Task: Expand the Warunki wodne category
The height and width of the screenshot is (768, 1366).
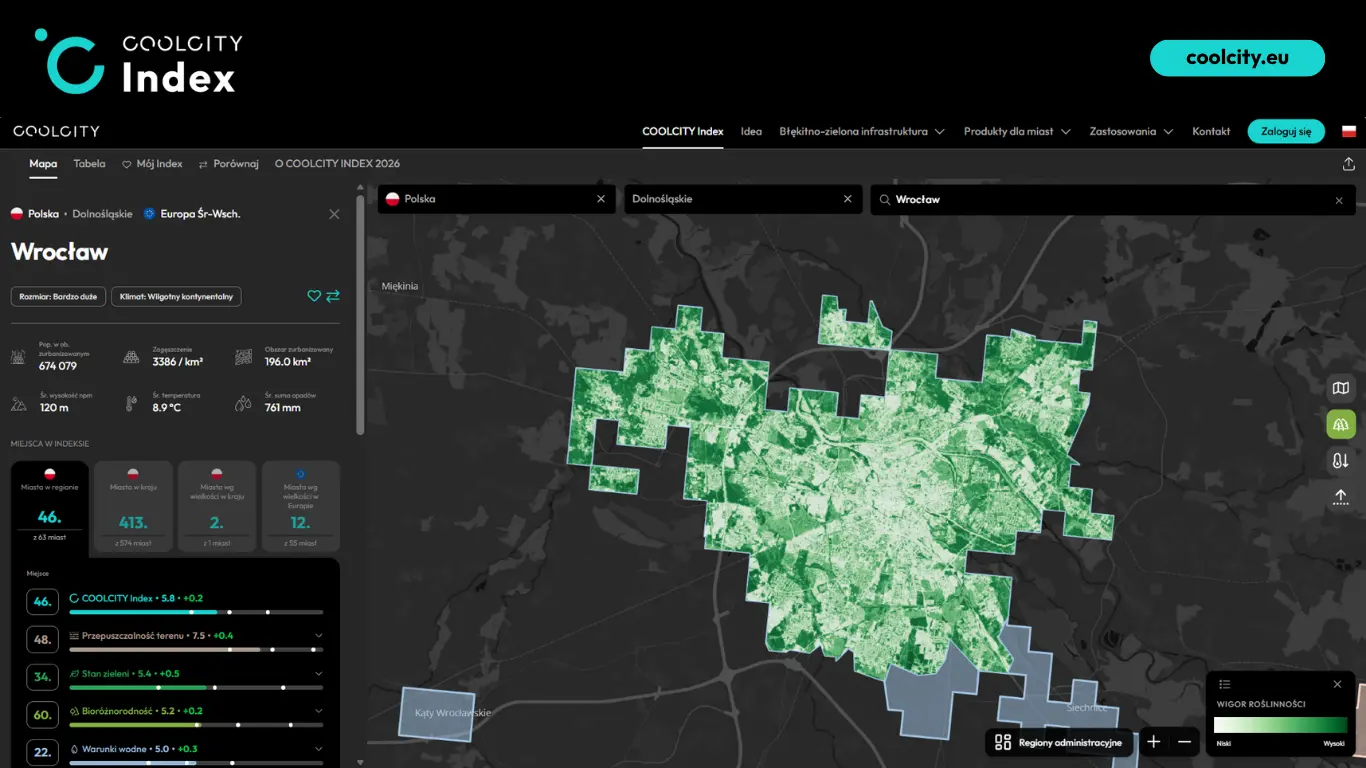Action: [x=319, y=748]
